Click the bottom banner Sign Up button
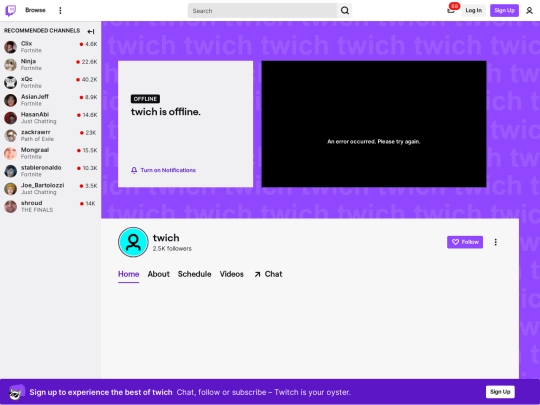The width and height of the screenshot is (540, 405). point(500,392)
